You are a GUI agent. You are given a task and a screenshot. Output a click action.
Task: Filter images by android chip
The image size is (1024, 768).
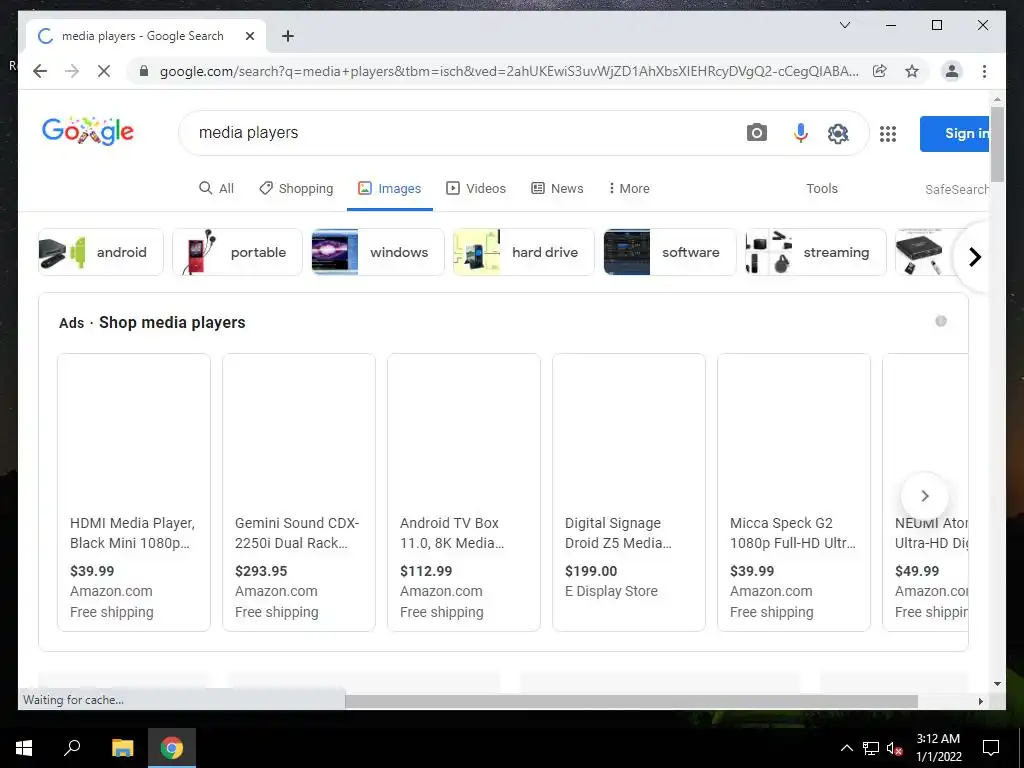click(101, 252)
